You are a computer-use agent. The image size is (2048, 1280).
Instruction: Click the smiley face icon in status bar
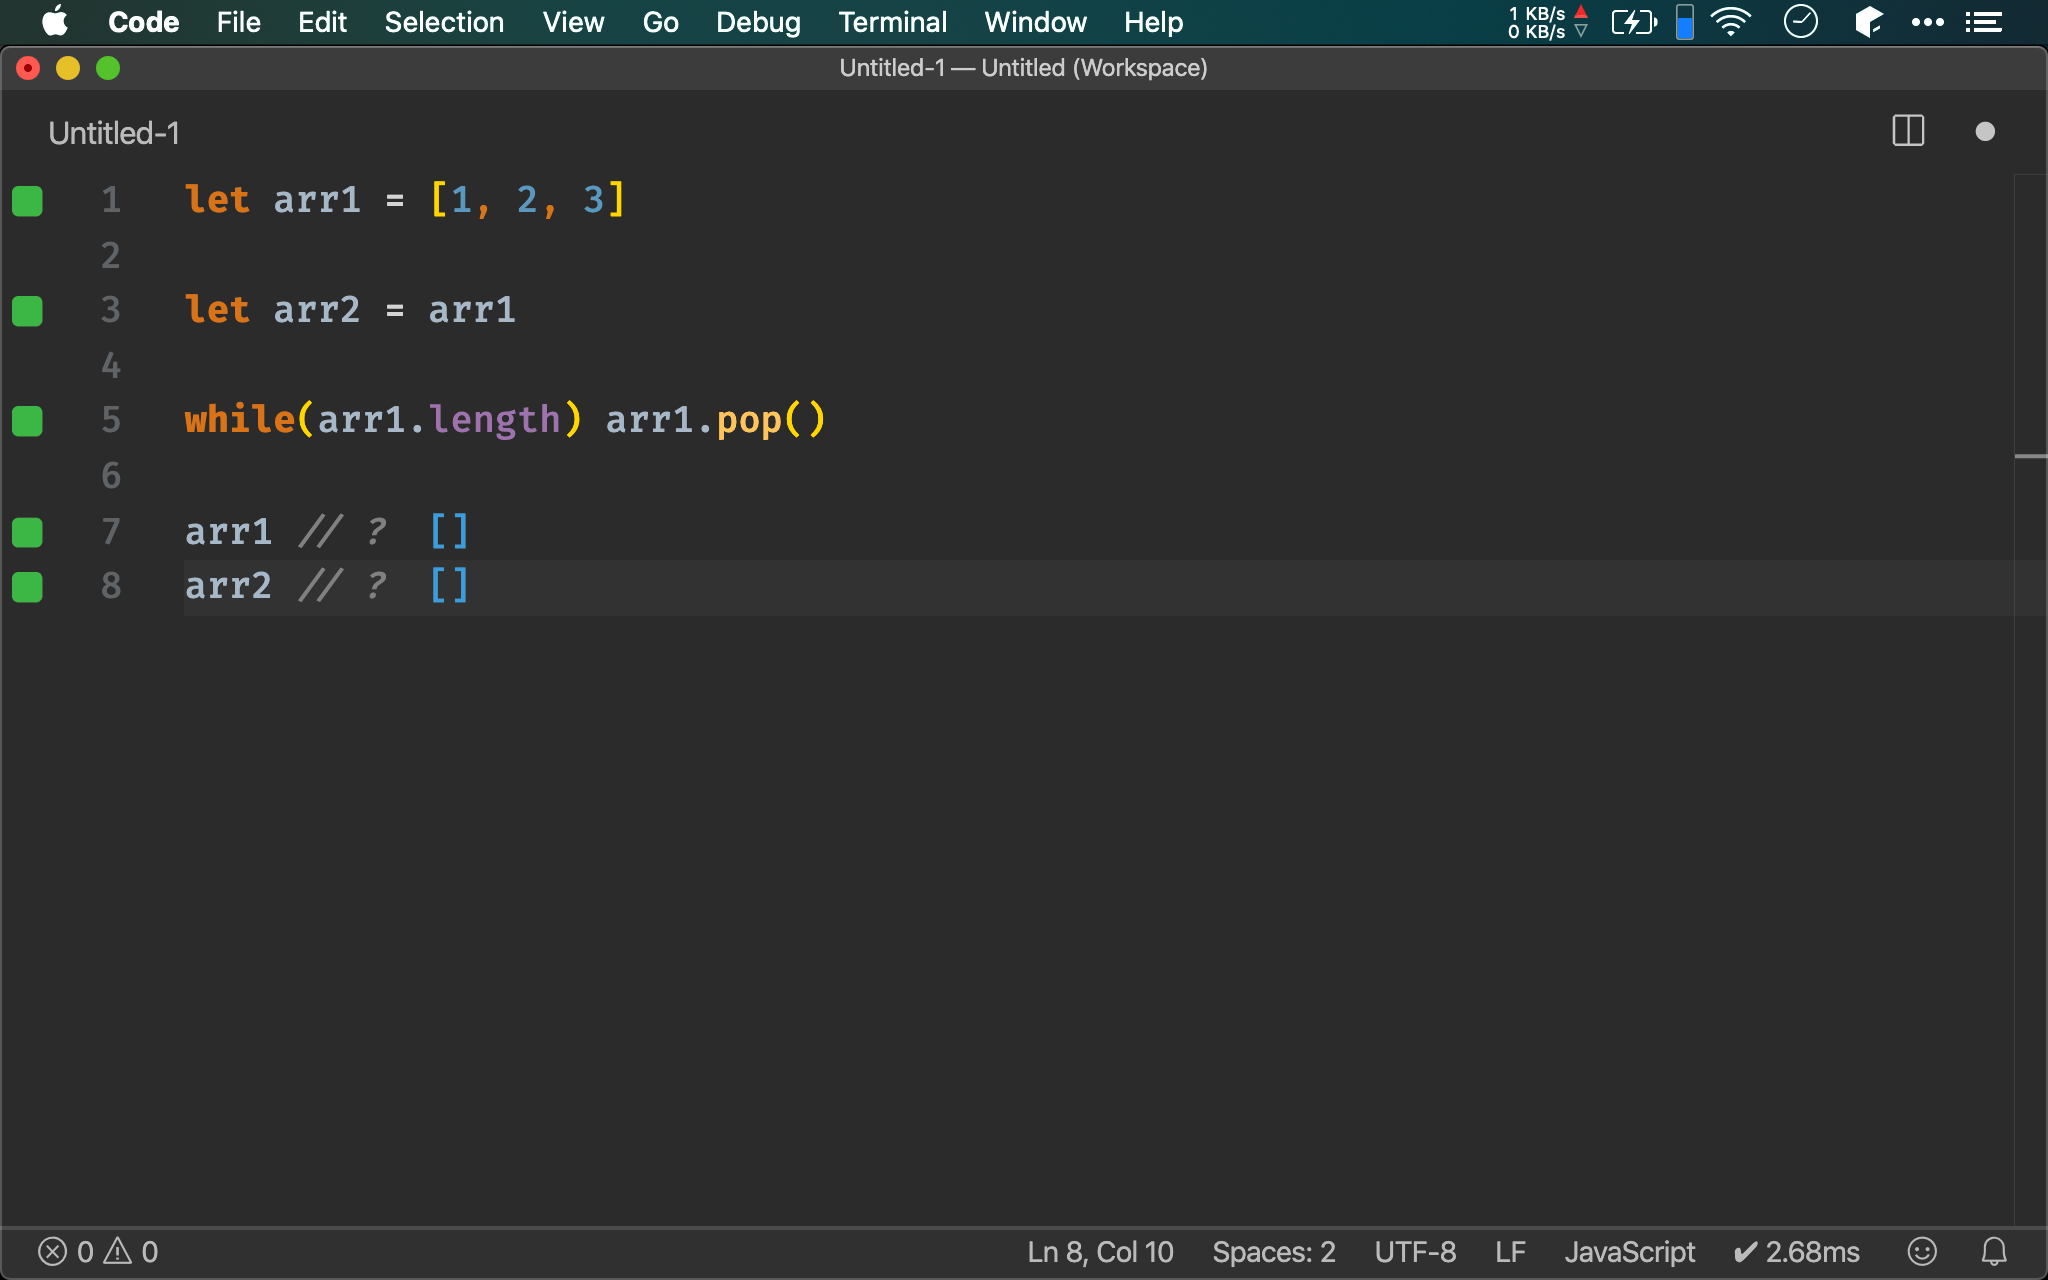(x=1921, y=1252)
